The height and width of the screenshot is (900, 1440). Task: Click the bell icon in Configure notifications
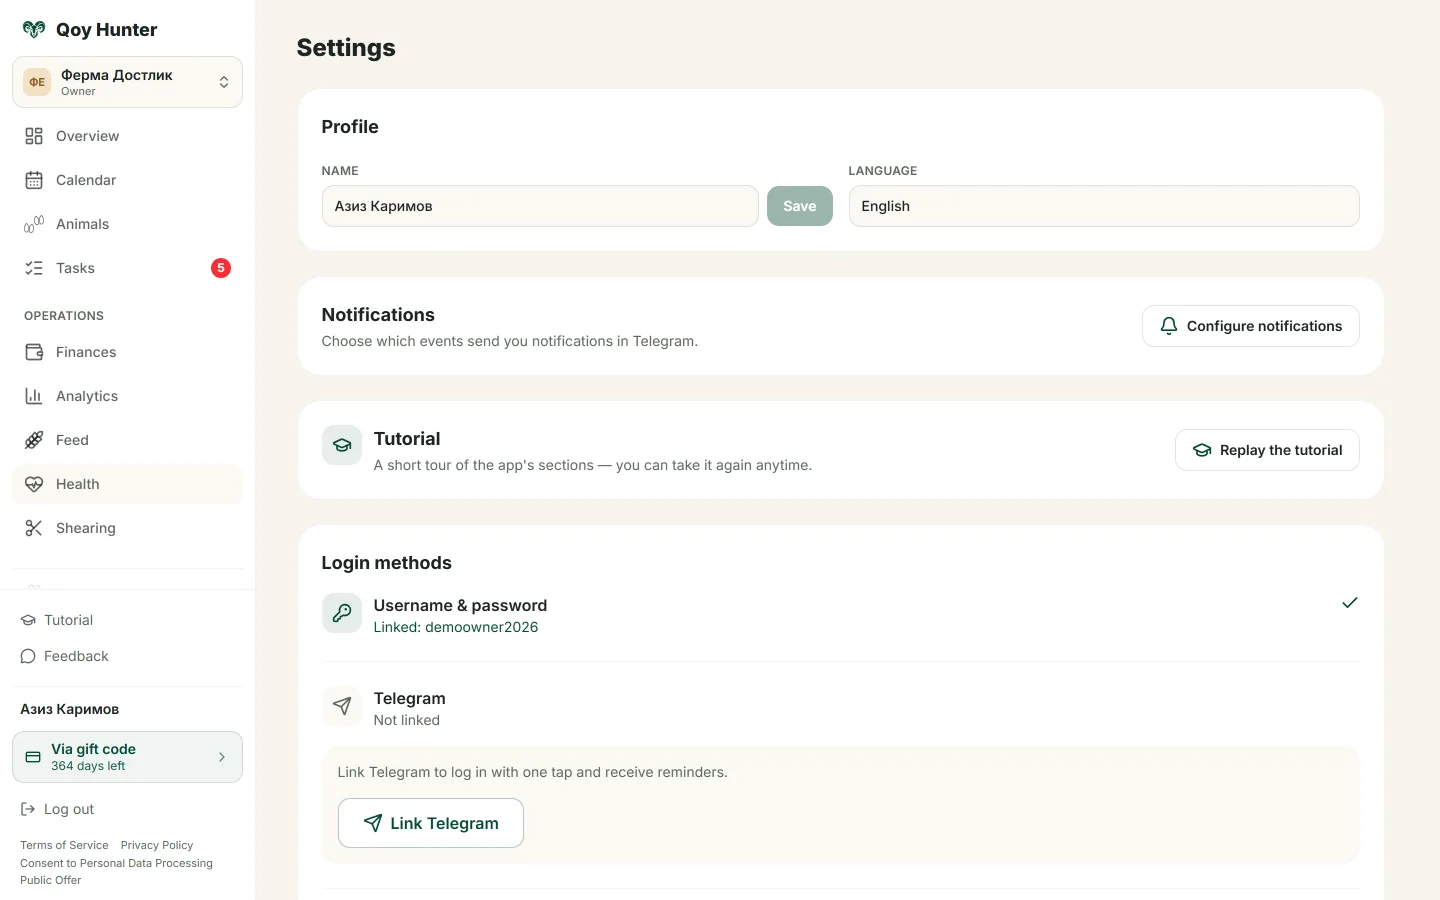[x=1168, y=326]
